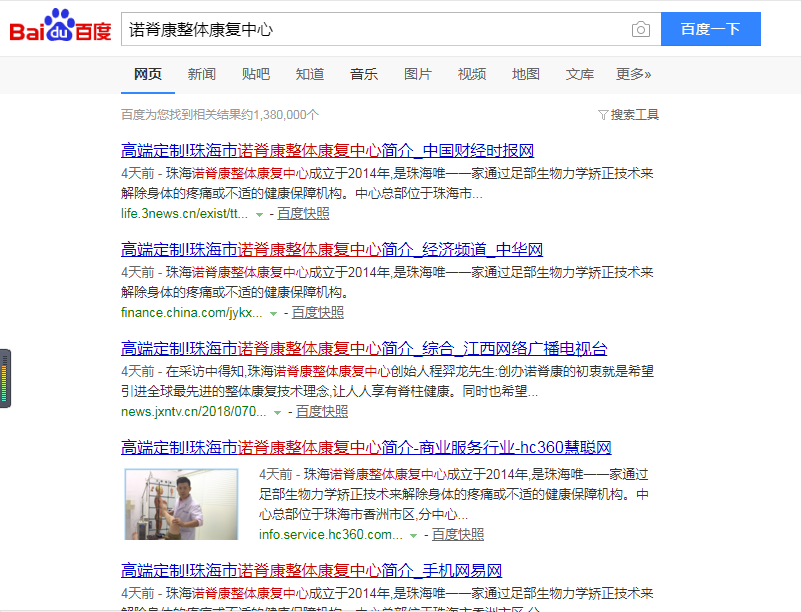Image resolution: width=801 pixels, height=612 pixels.
Task: Open the 音乐 tab
Action: (x=364, y=75)
